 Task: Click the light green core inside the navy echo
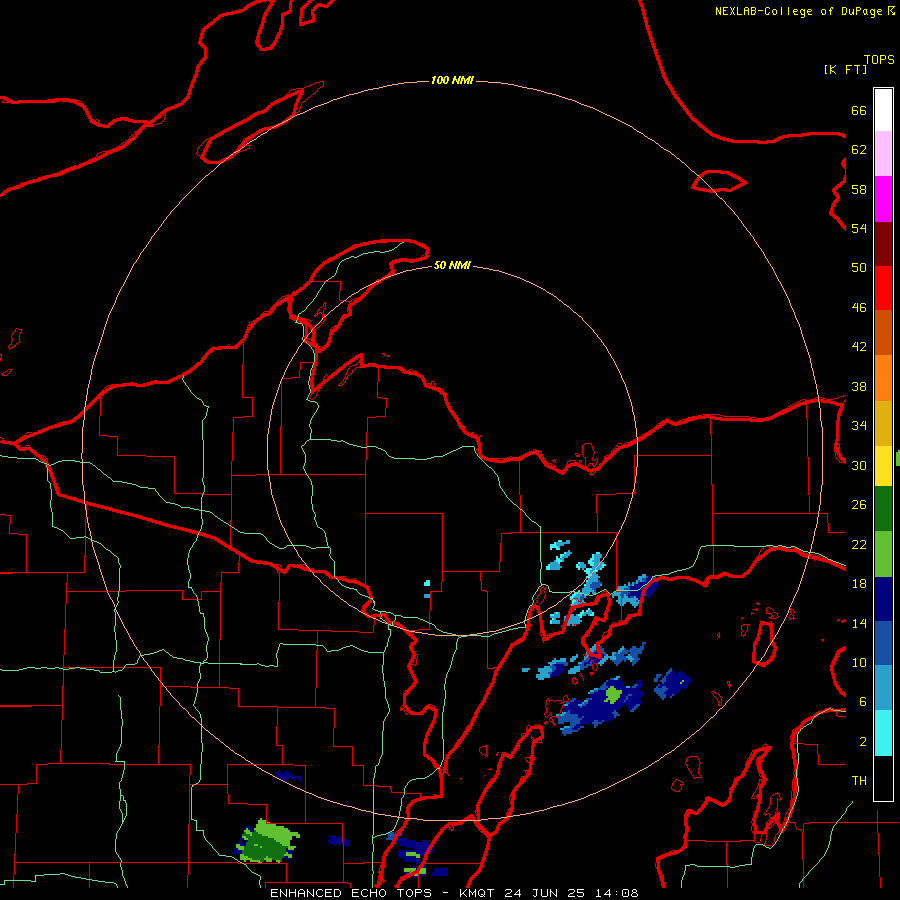[613, 695]
